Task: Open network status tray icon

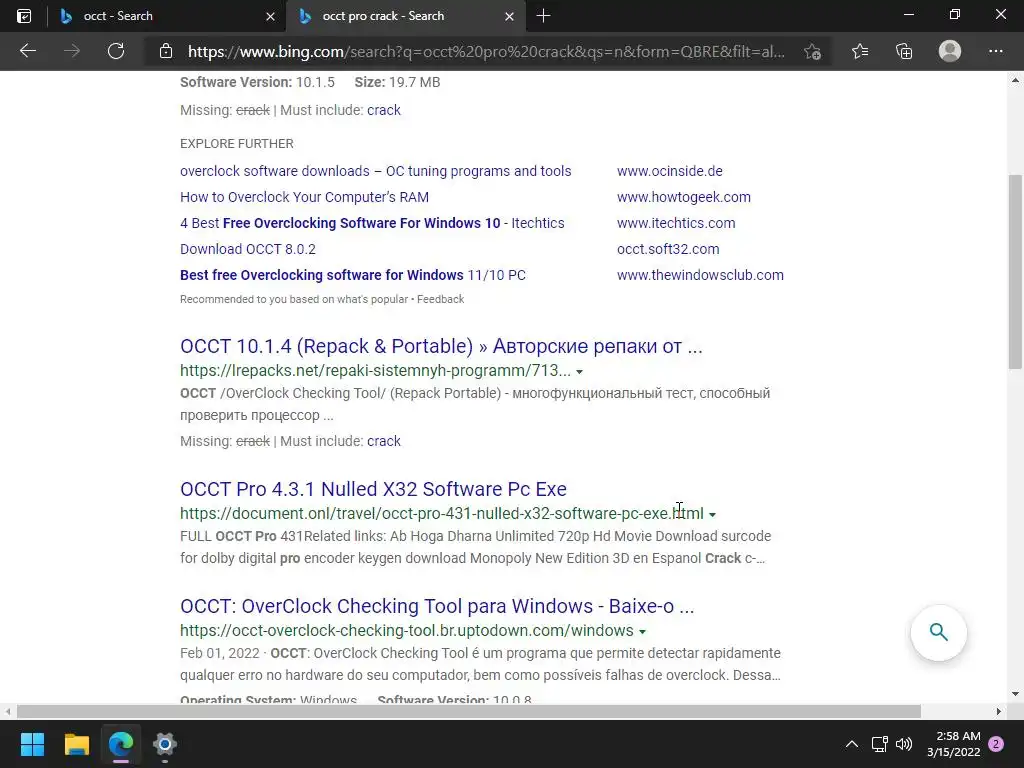Action: point(880,744)
